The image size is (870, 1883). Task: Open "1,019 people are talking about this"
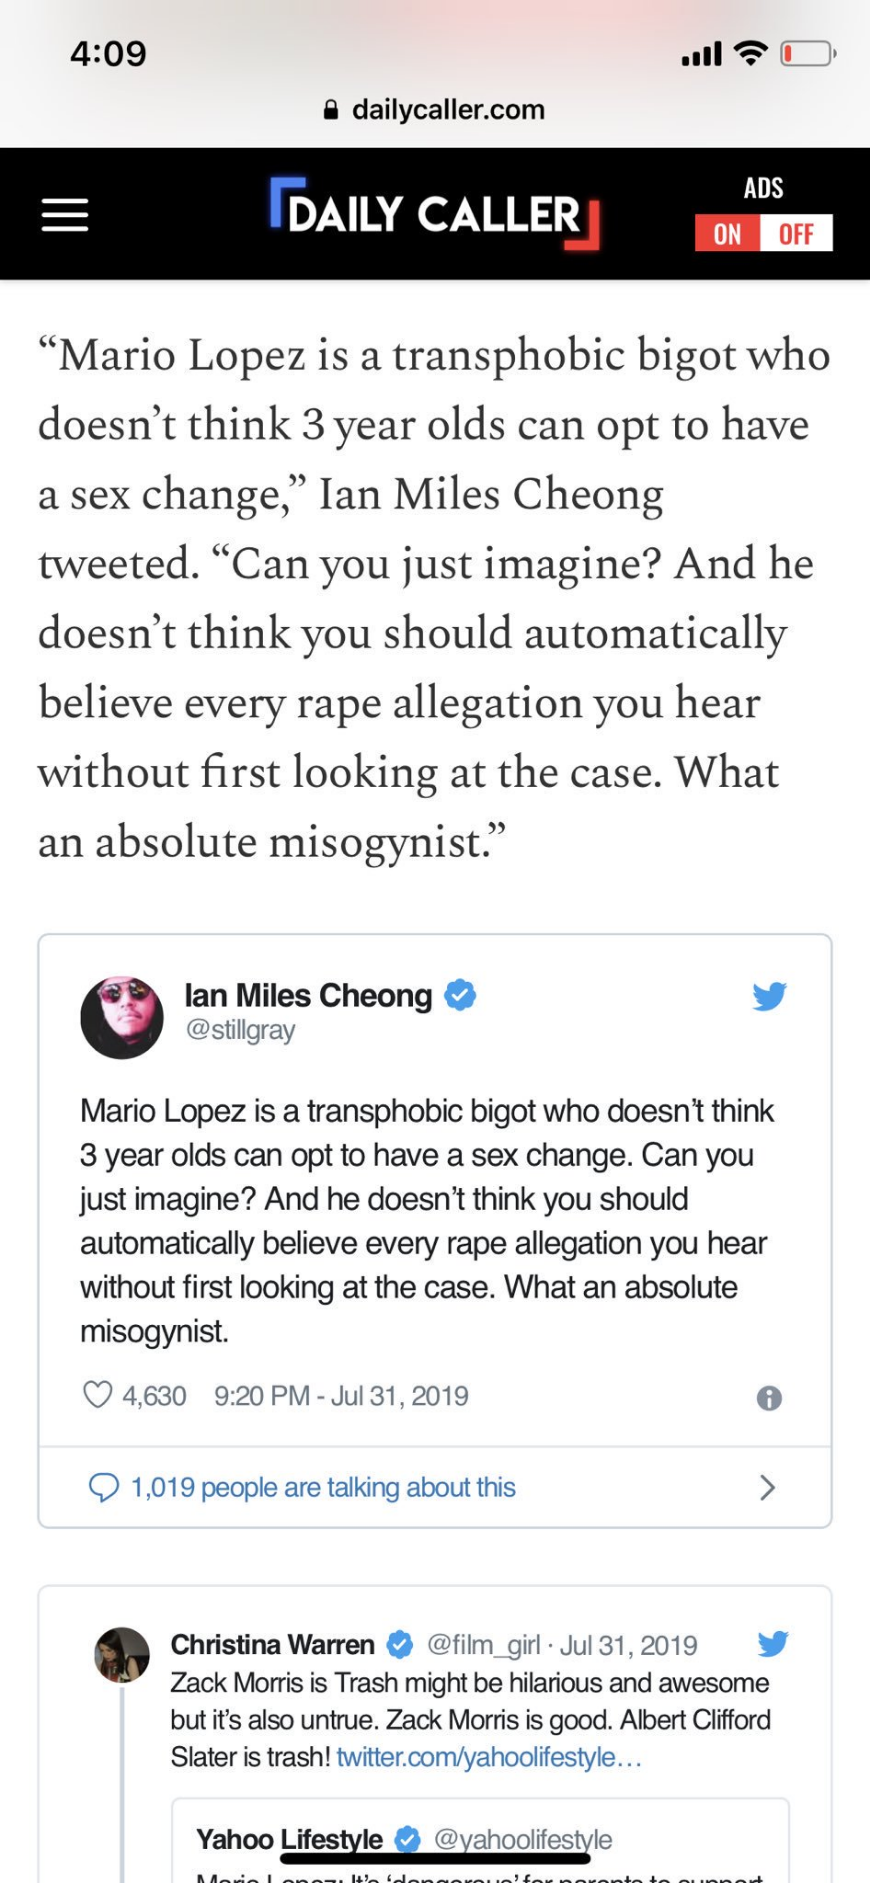click(323, 1488)
